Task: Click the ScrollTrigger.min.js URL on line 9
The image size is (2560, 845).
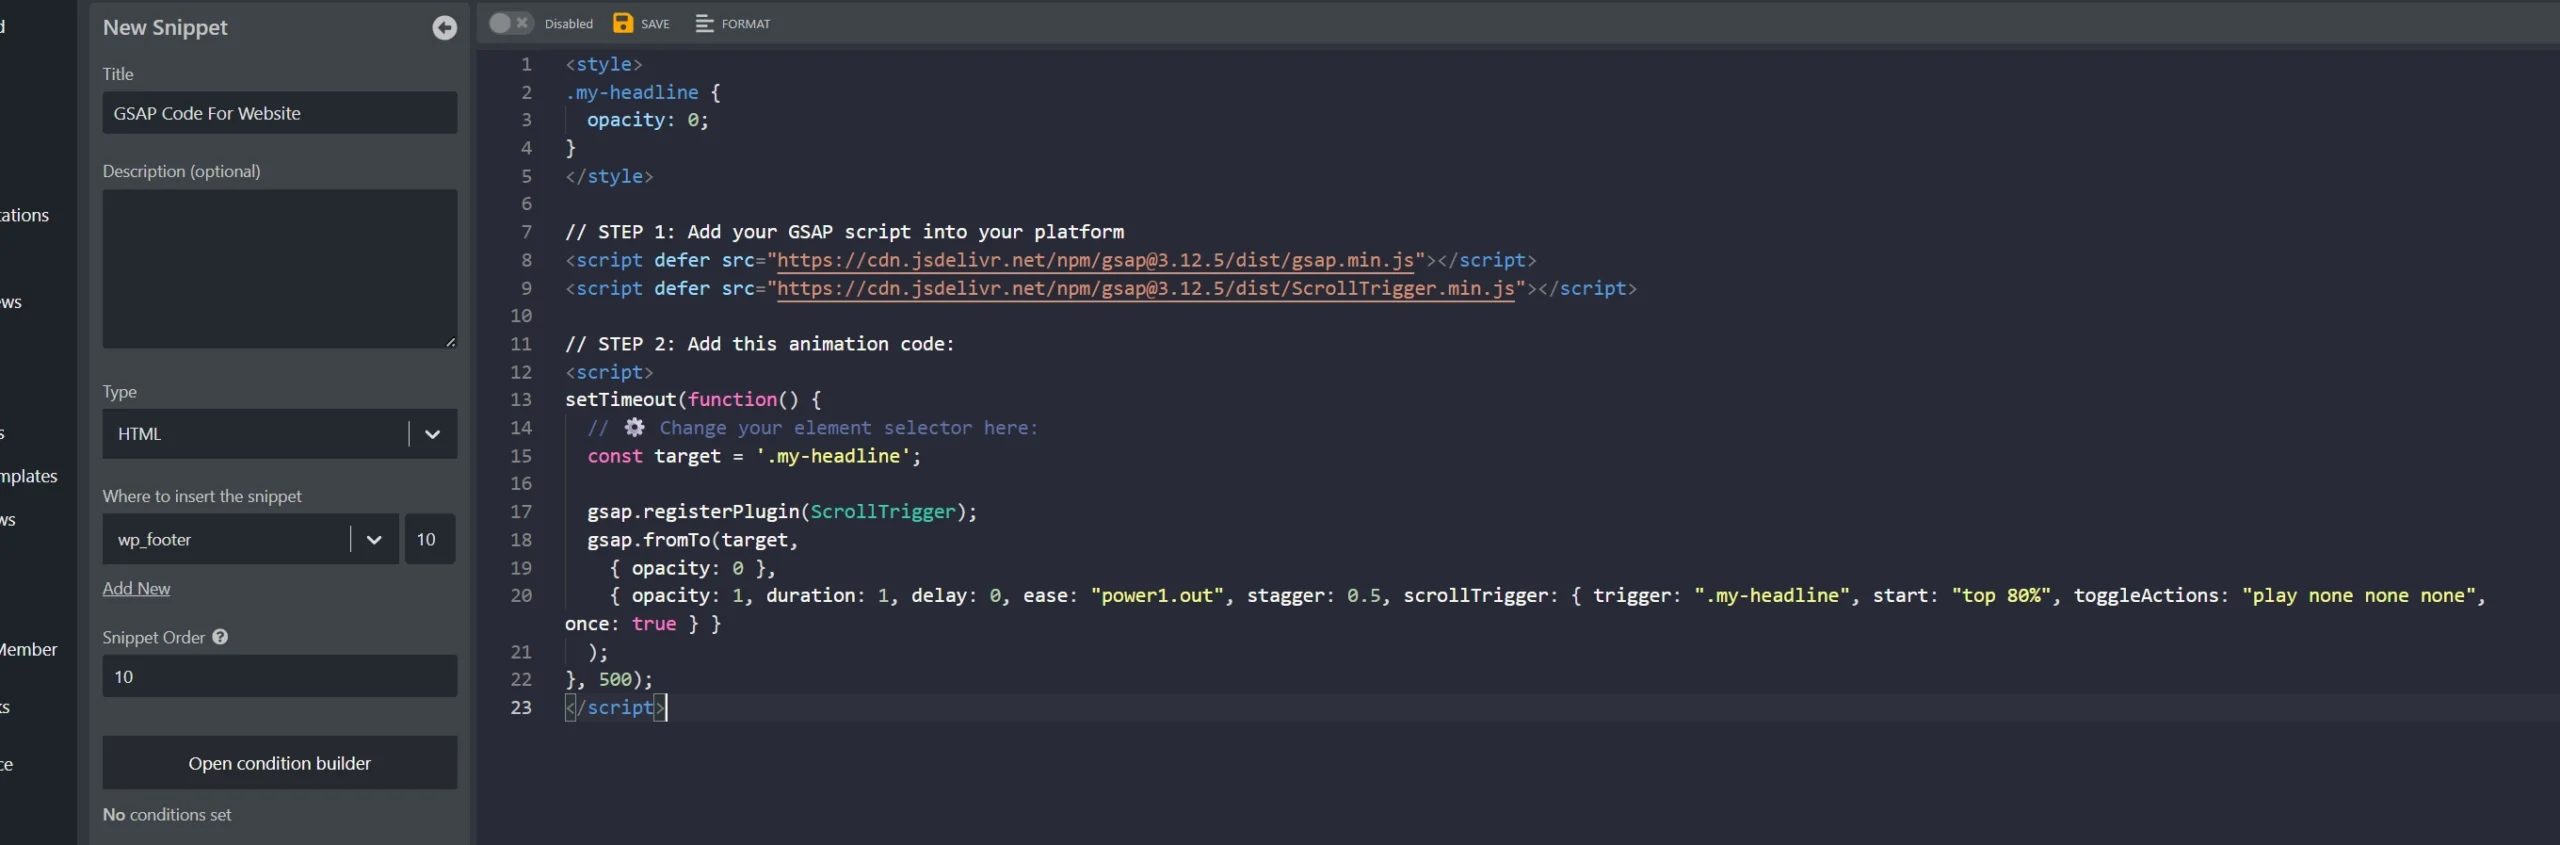Action: tap(1146, 288)
